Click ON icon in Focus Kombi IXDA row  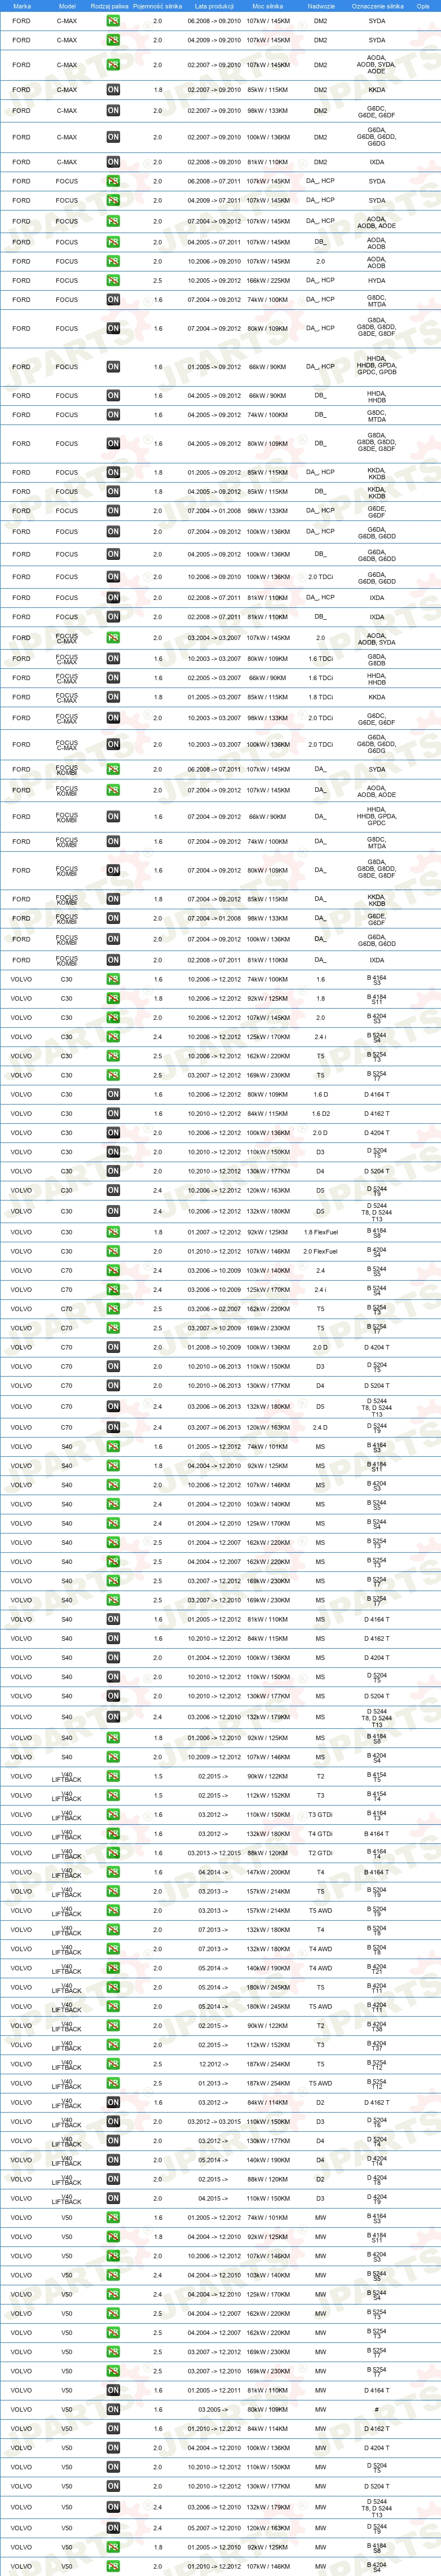click(113, 960)
